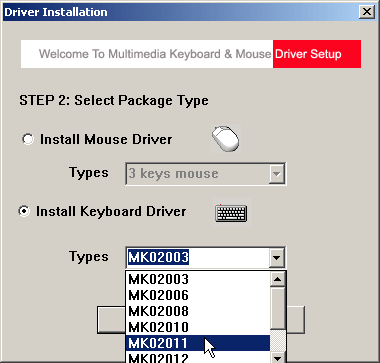Select the Install Mouse Driver radio button
380x363 pixels.
pyautogui.click(x=28, y=139)
